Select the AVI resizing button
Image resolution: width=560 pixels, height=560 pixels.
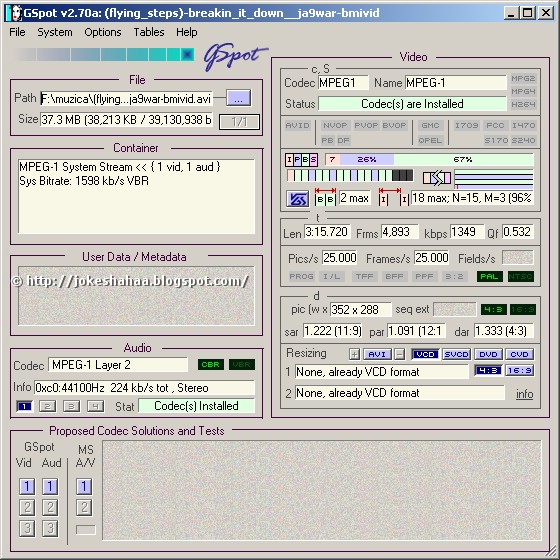(377, 354)
